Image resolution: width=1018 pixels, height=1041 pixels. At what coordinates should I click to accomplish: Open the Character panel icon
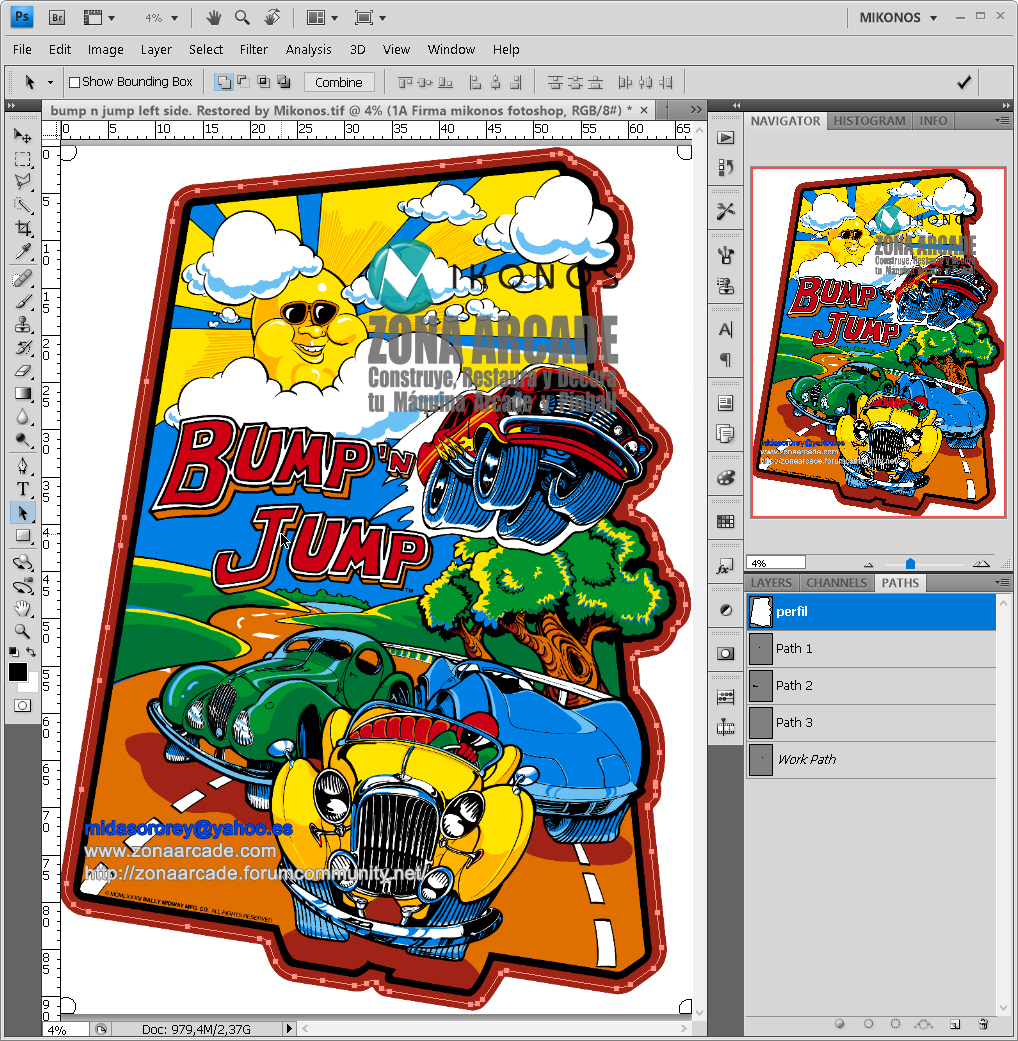pyautogui.click(x=725, y=329)
